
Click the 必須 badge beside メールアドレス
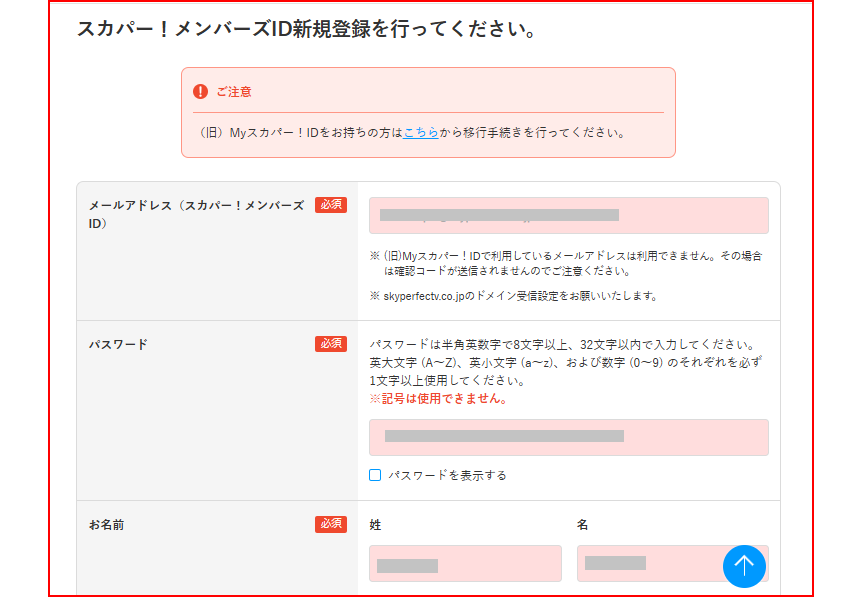point(331,205)
